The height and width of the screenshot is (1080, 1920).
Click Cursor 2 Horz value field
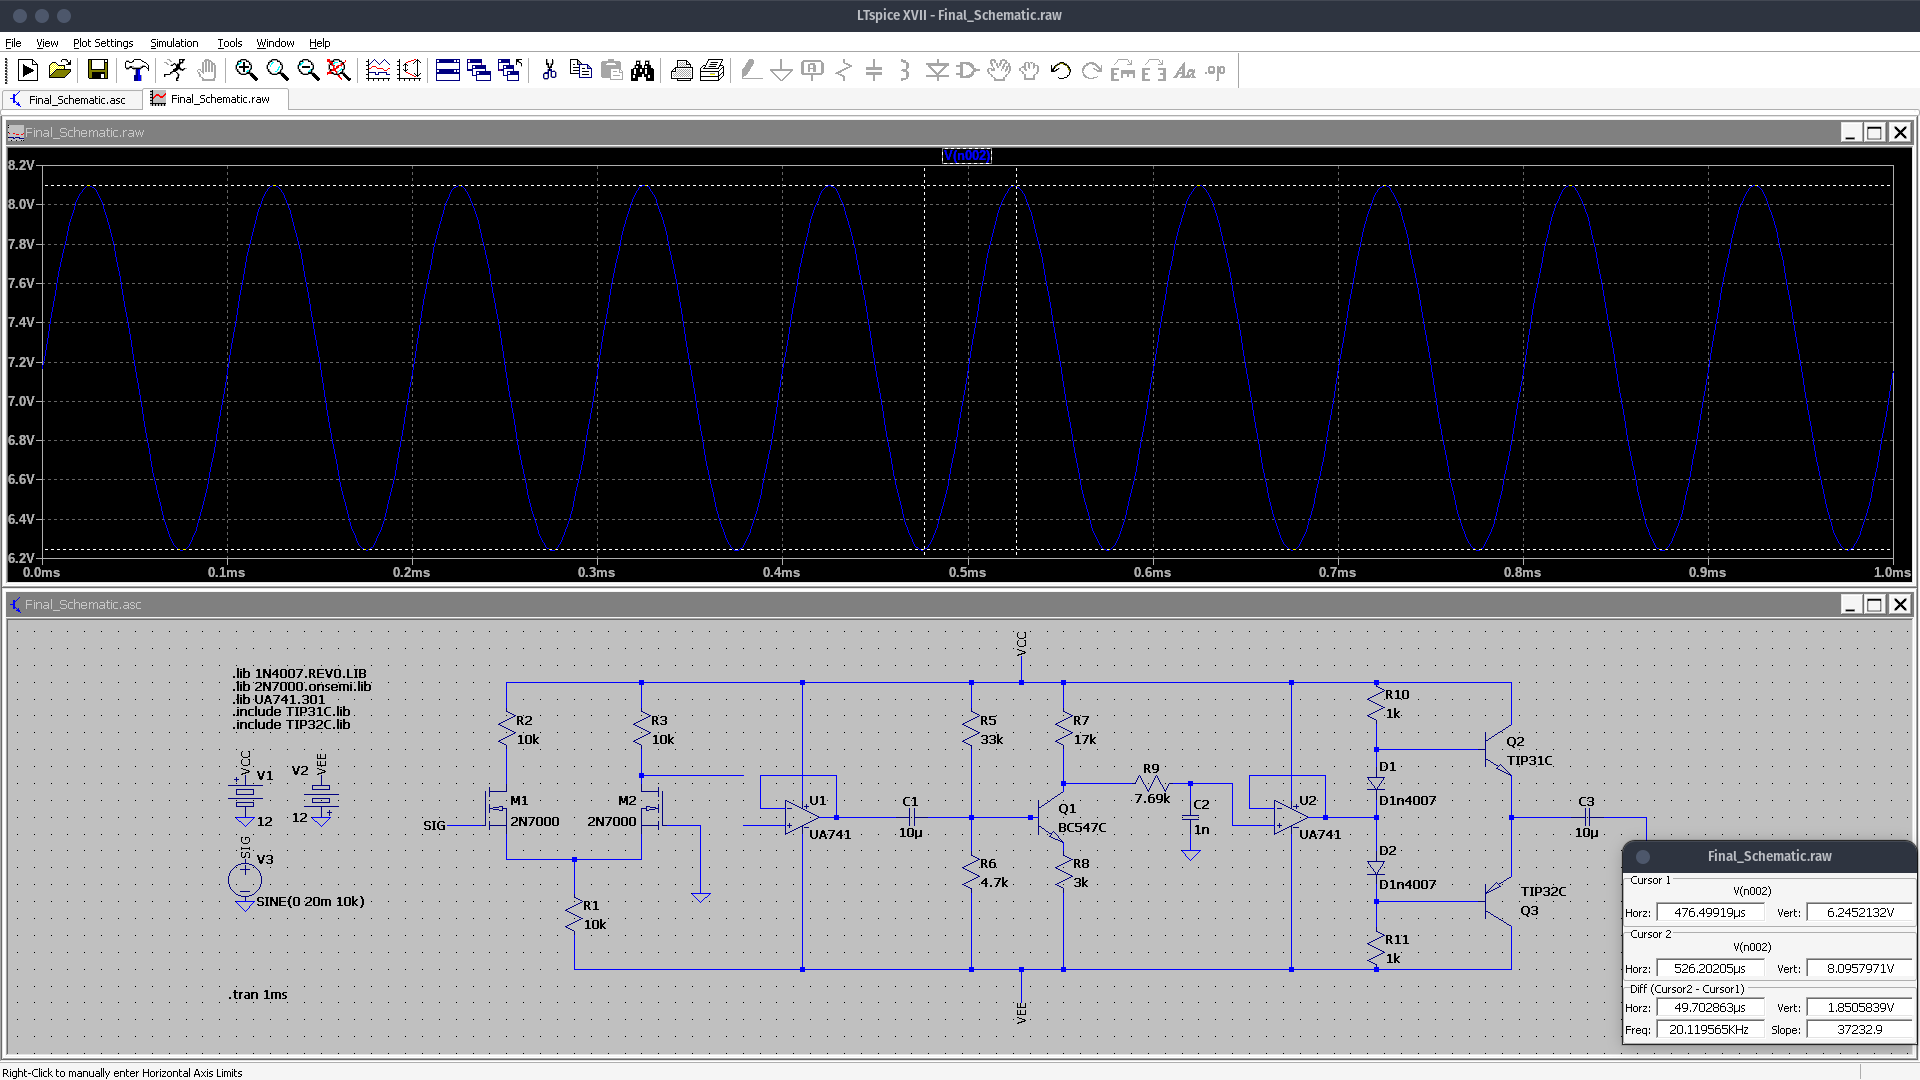pyautogui.click(x=1710, y=968)
